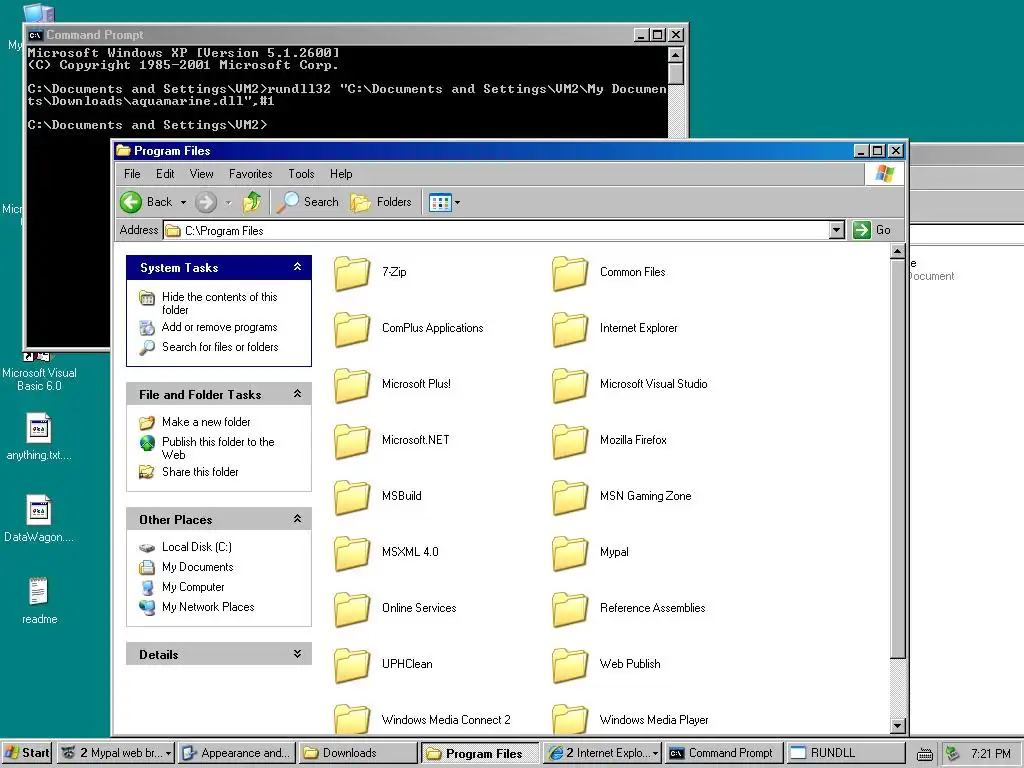Collapse the File and Folder Tasks panel
Screen dimensions: 1024x768
pos(297,394)
